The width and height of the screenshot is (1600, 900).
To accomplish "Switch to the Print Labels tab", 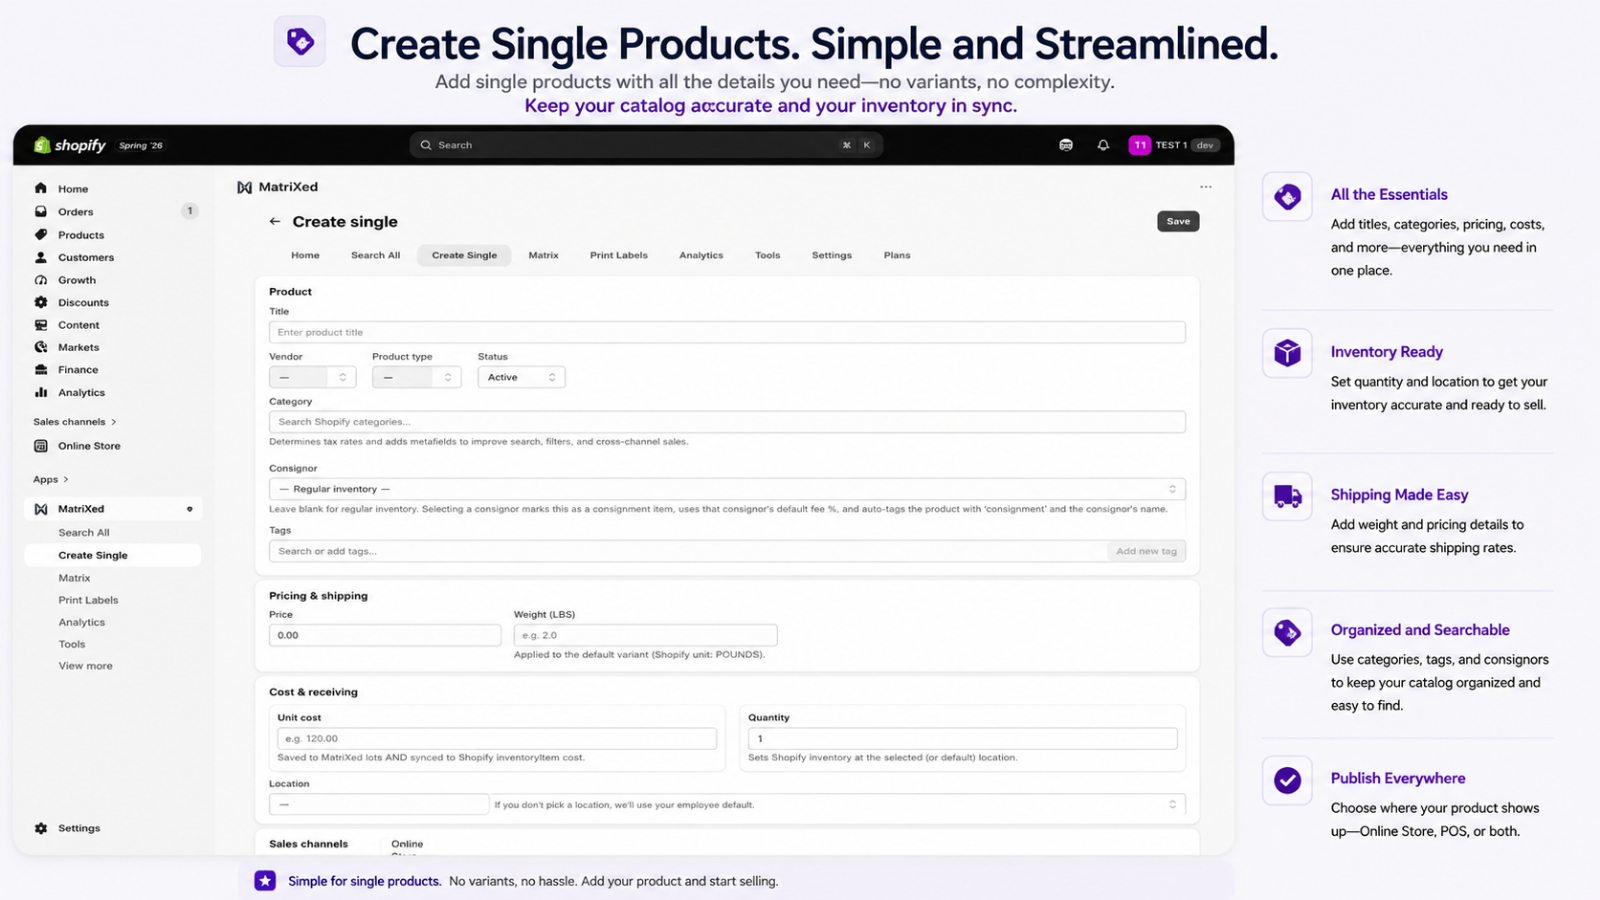I will (x=618, y=255).
